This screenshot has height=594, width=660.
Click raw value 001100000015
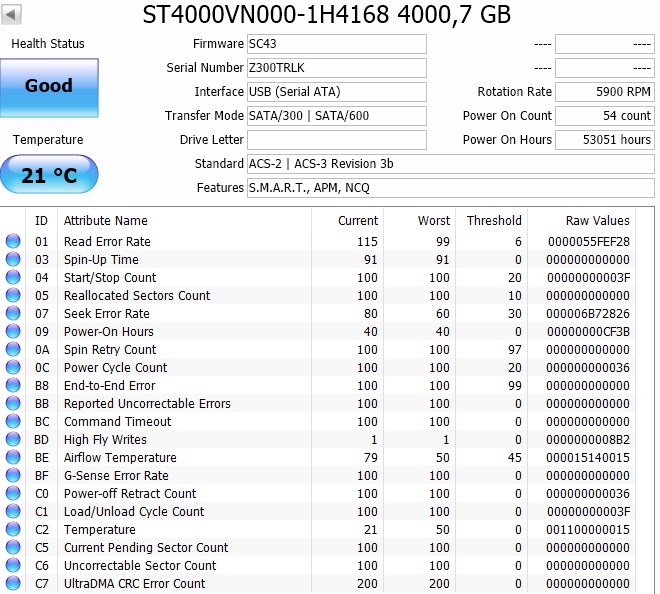click(x=588, y=530)
